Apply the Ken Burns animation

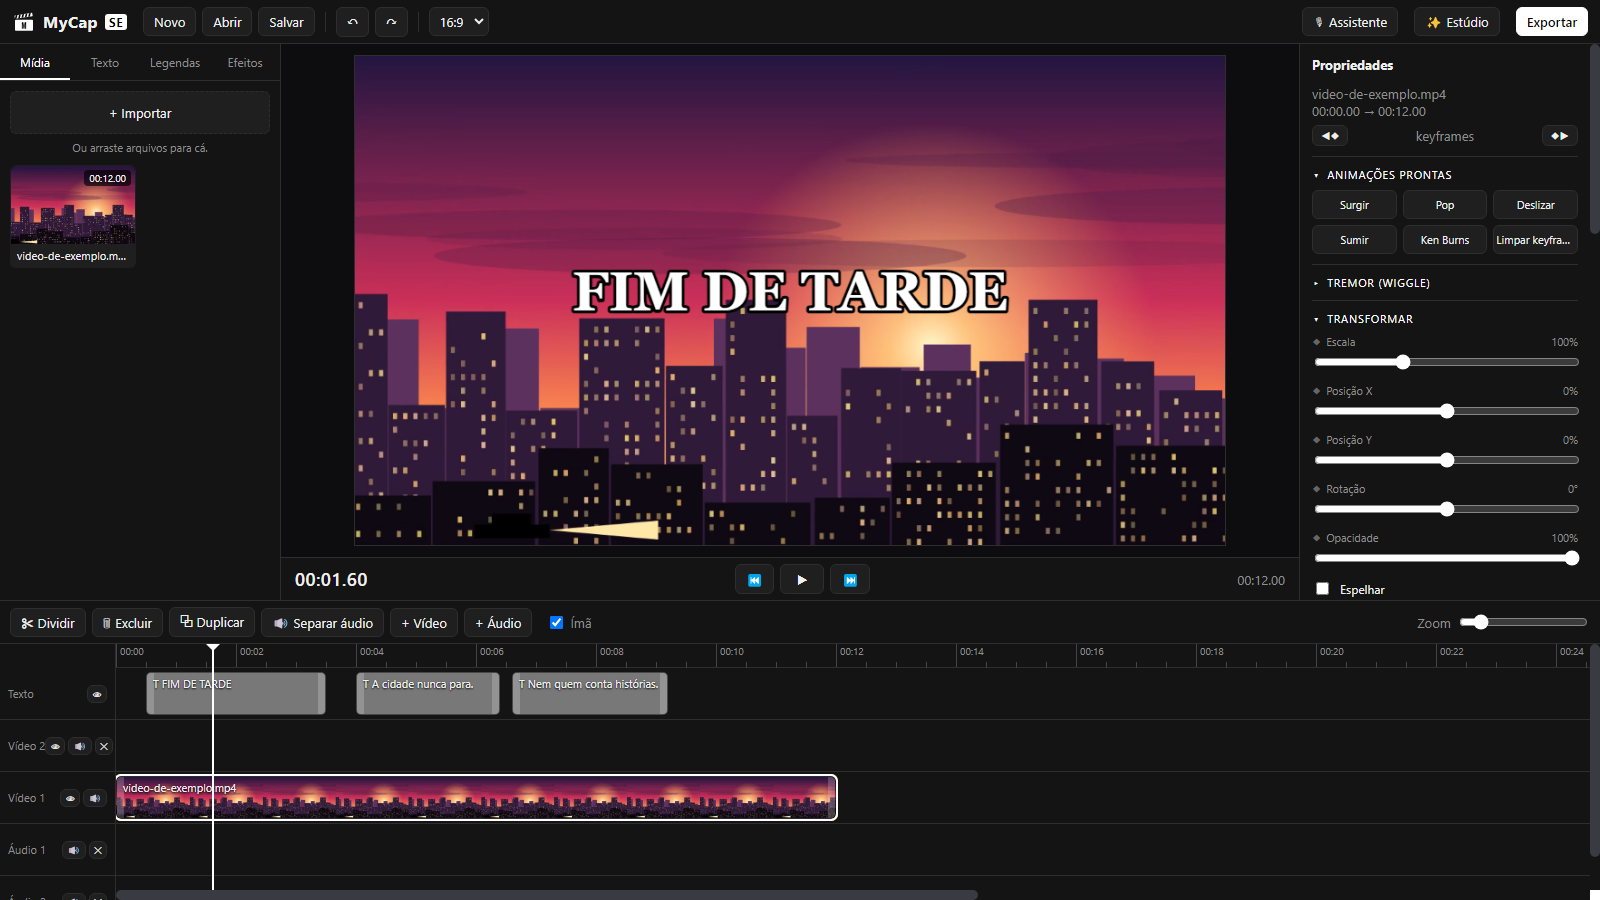click(x=1445, y=240)
